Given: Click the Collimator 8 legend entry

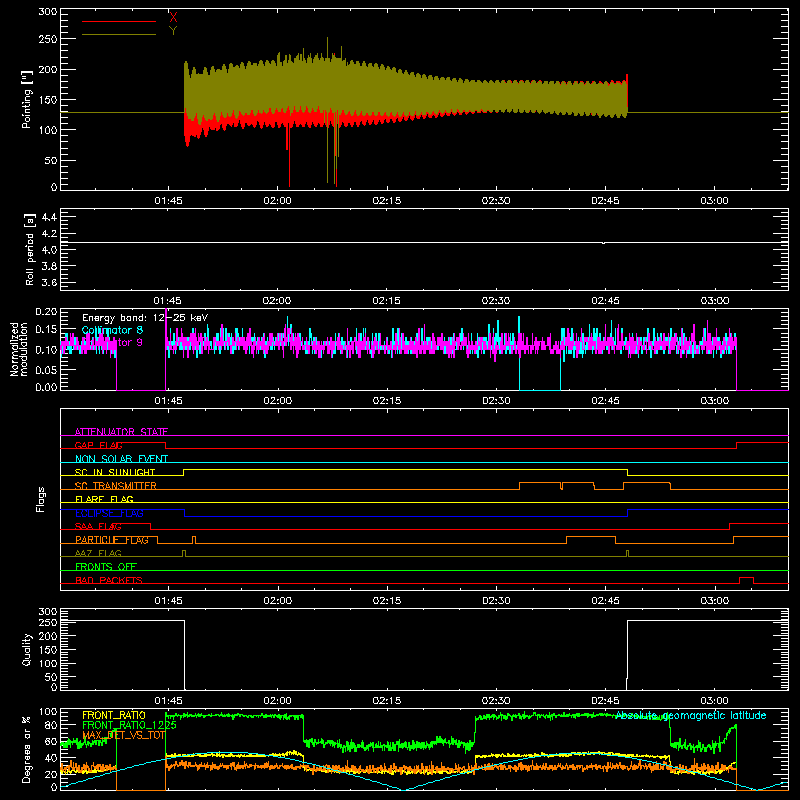Looking at the screenshot, I should pyautogui.click(x=112, y=330).
